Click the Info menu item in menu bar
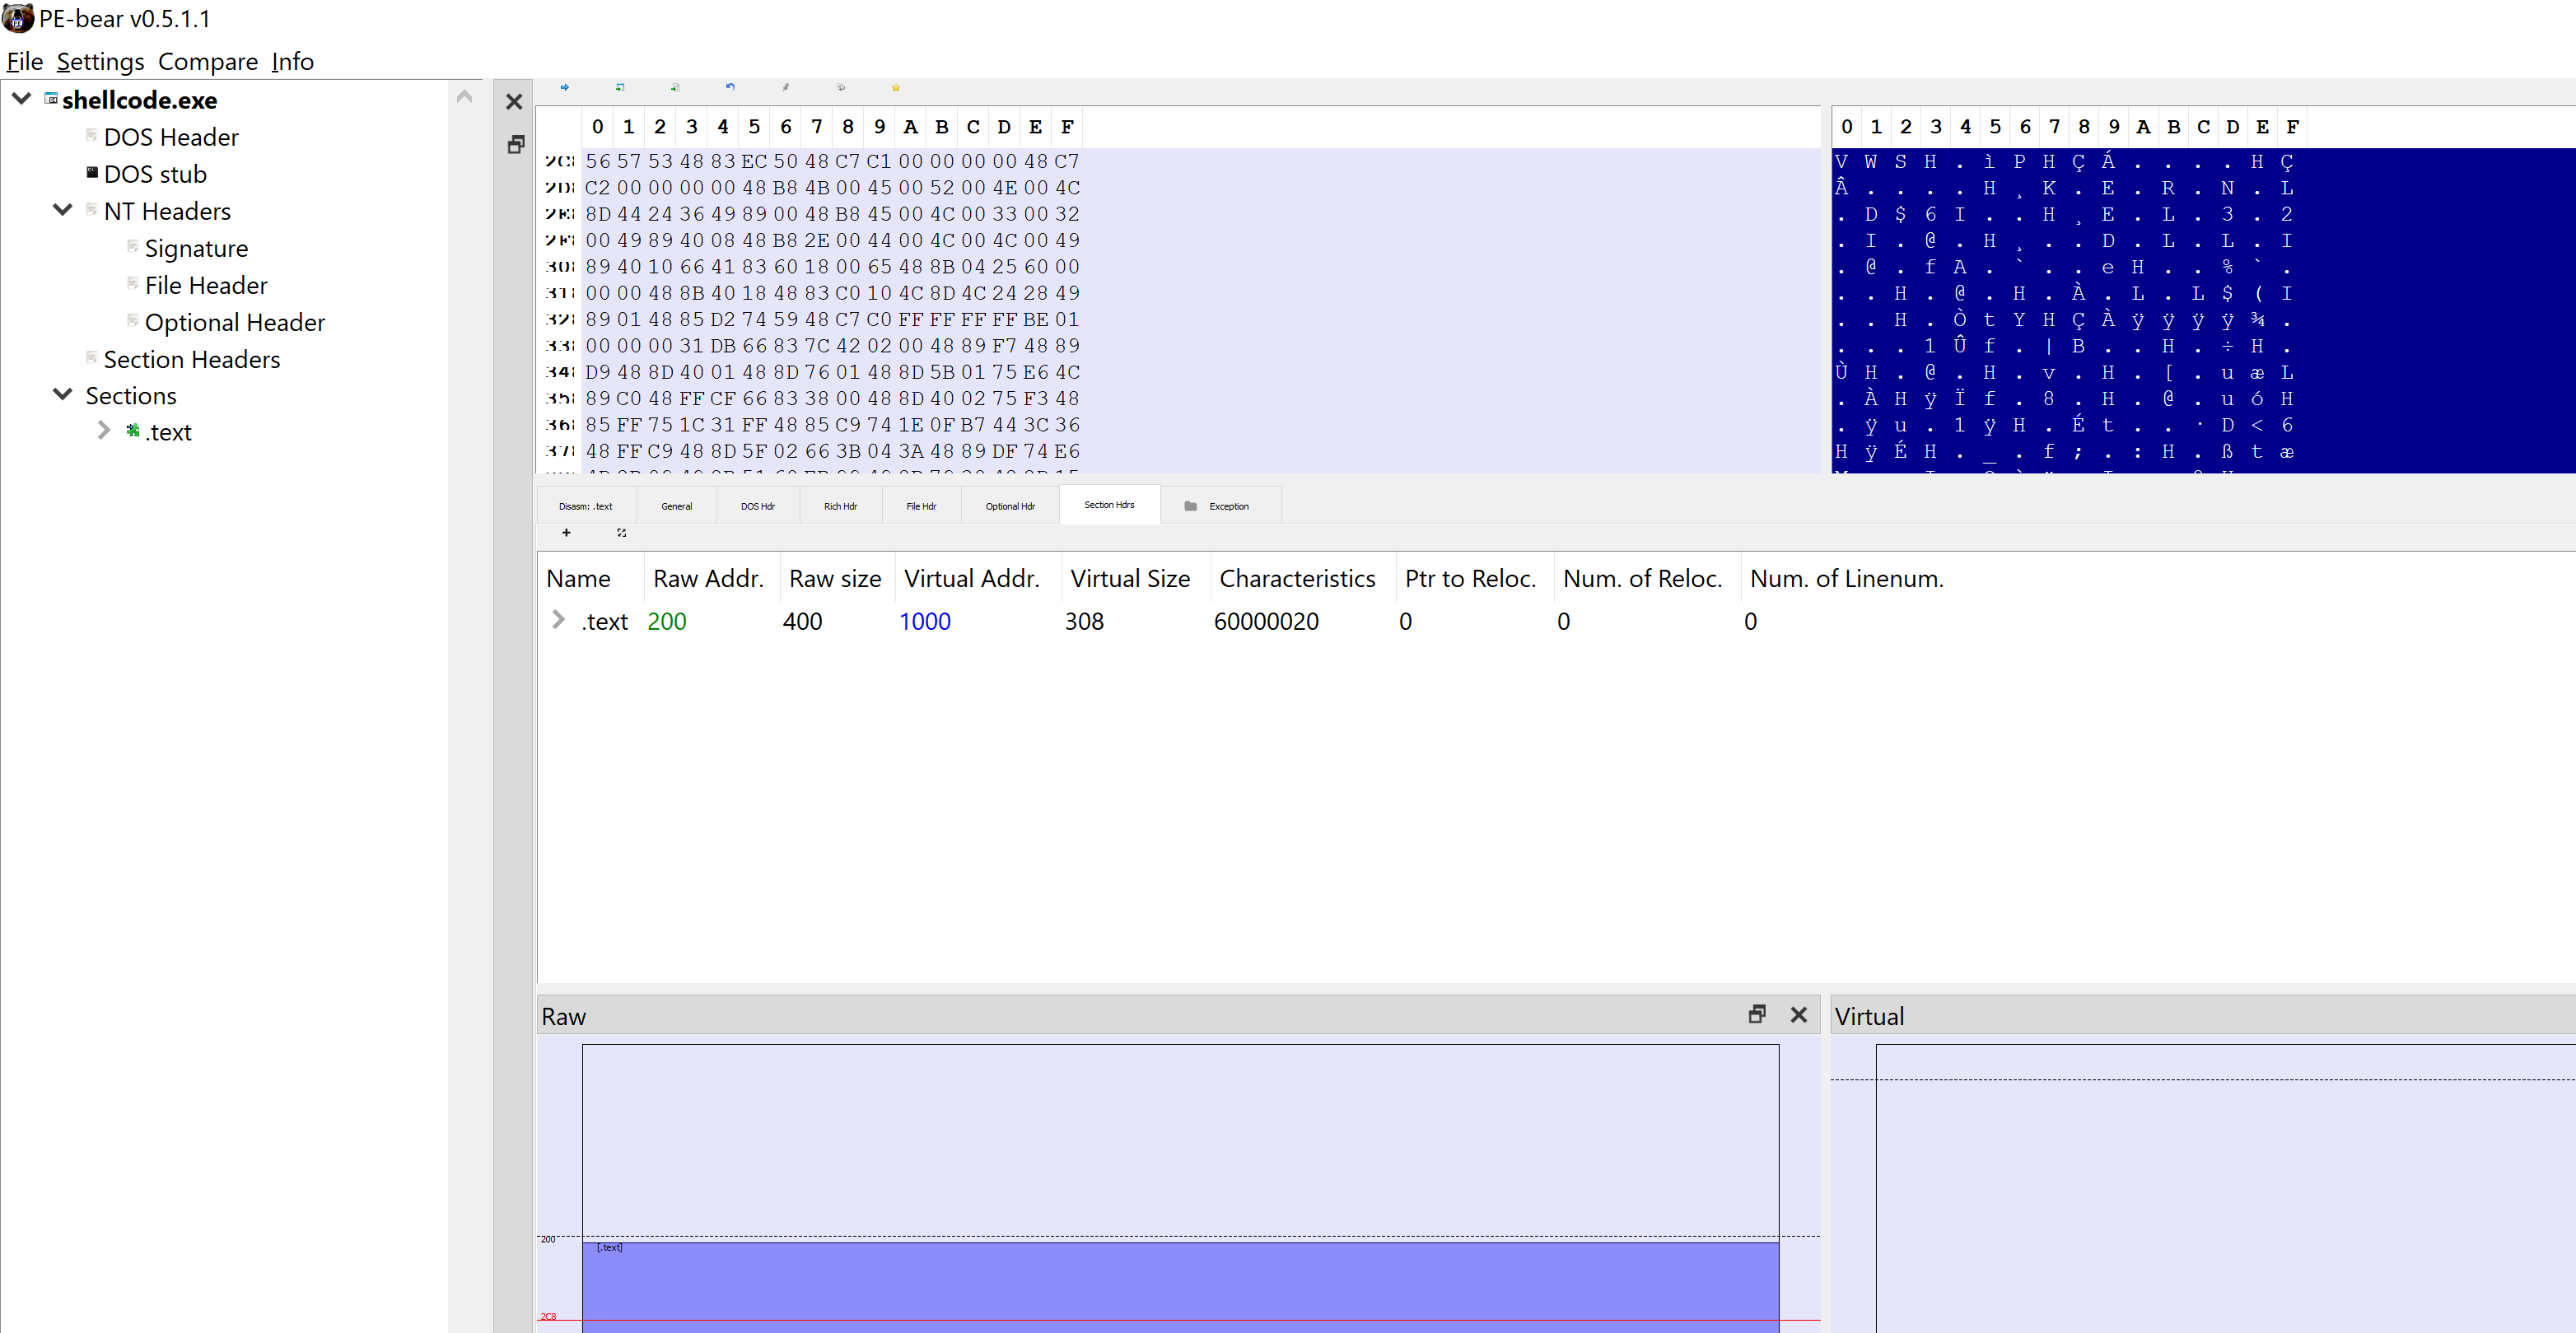 [292, 61]
